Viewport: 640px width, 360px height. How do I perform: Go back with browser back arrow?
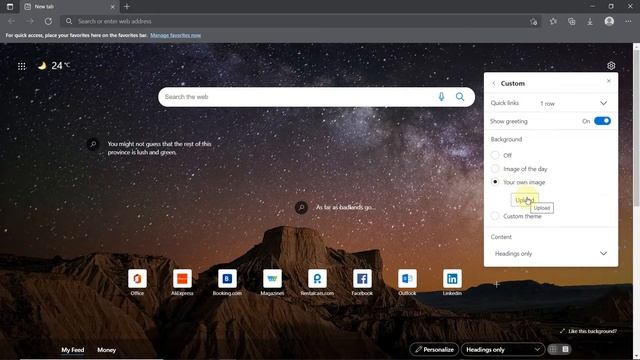pos(11,21)
